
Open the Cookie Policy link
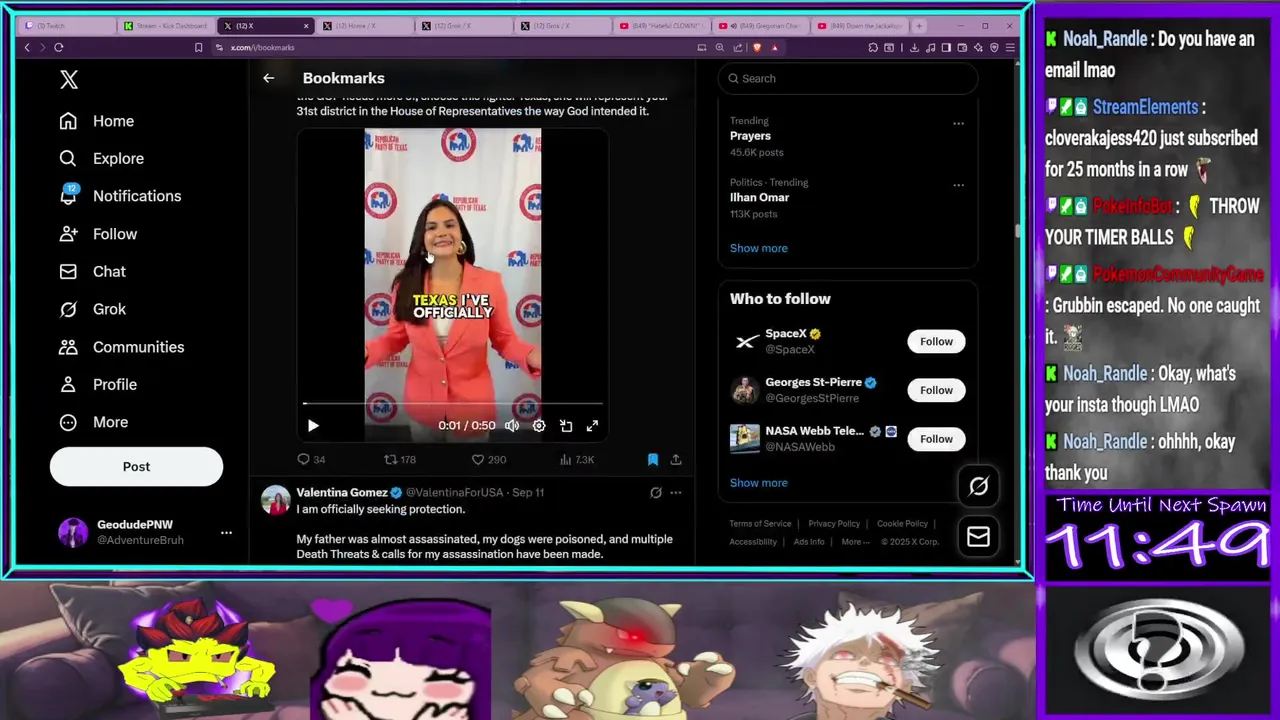902,524
